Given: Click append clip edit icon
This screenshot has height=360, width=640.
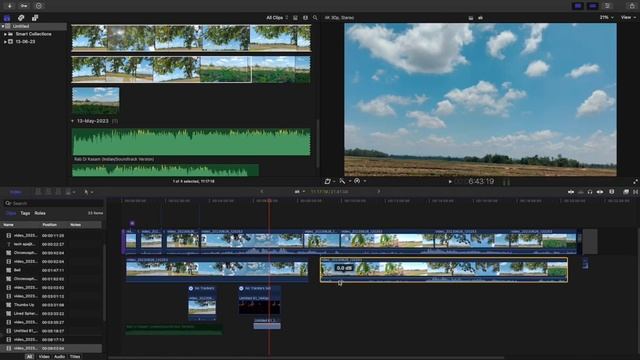Looking at the screenshot, I should click(58, 192).
